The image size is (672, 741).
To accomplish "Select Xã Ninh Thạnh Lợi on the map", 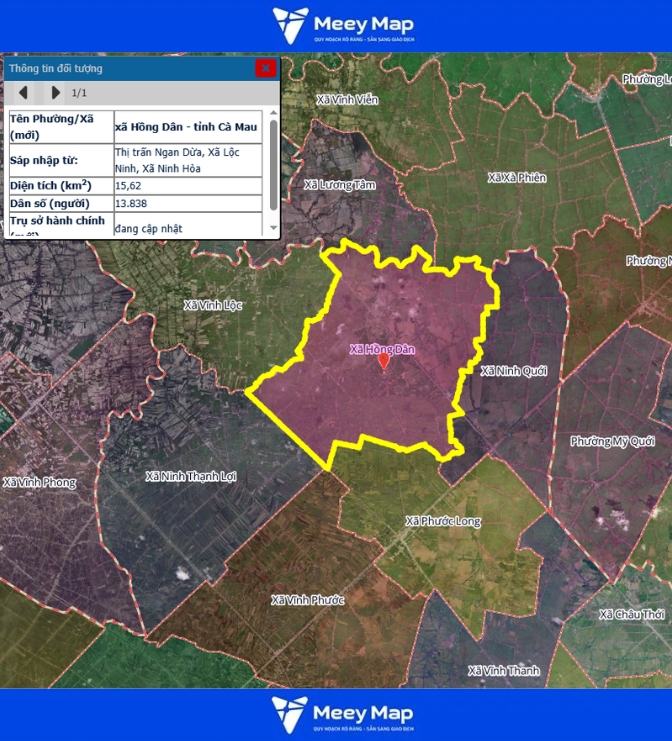I will (190, 476).
